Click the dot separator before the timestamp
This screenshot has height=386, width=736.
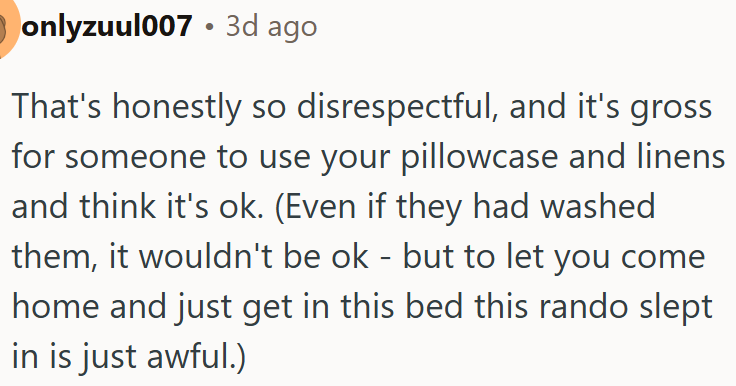click(x=209, y=27)
